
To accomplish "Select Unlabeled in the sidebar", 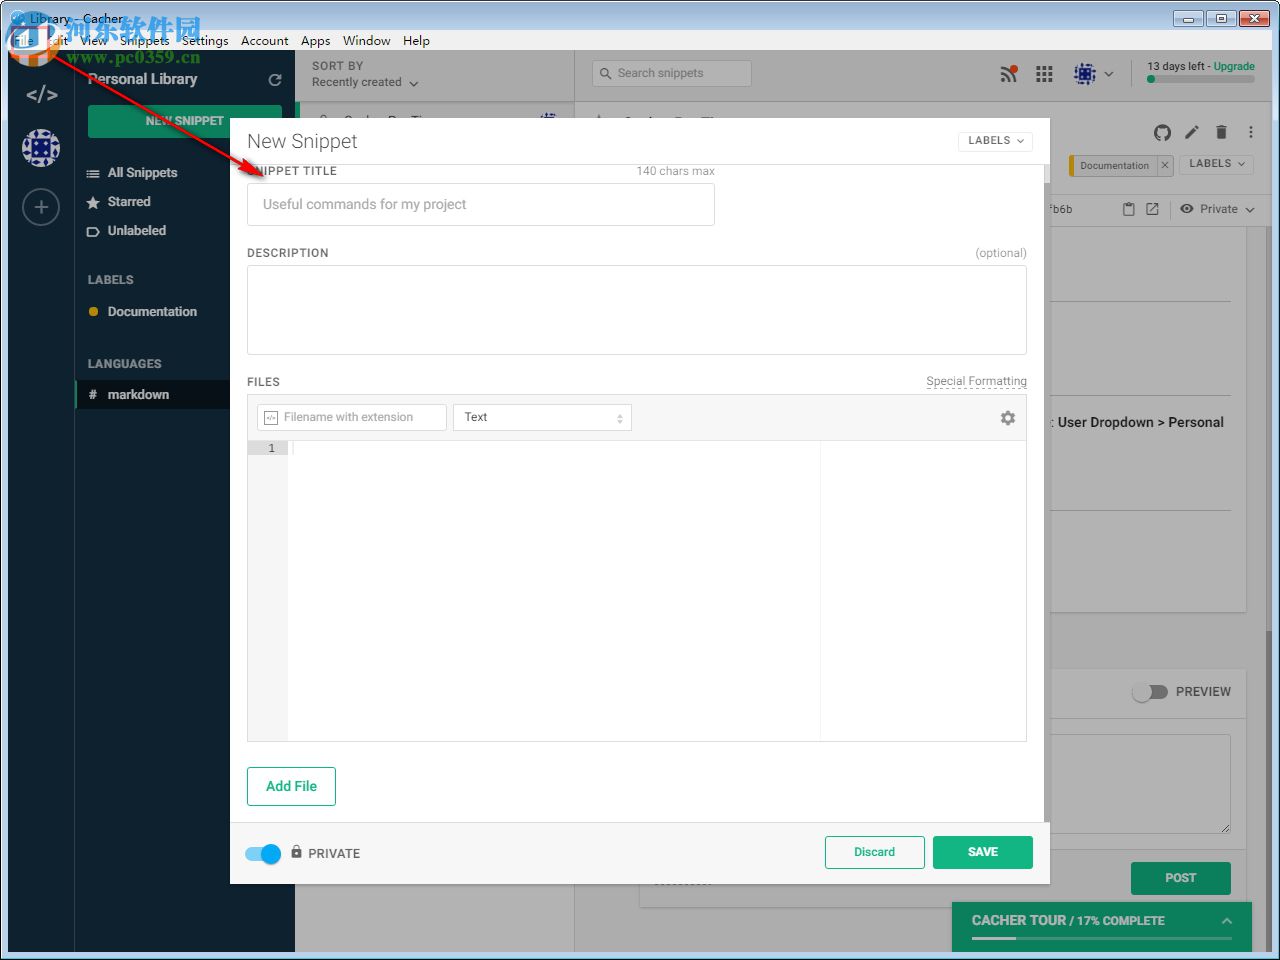I will [x=137, y=231].
